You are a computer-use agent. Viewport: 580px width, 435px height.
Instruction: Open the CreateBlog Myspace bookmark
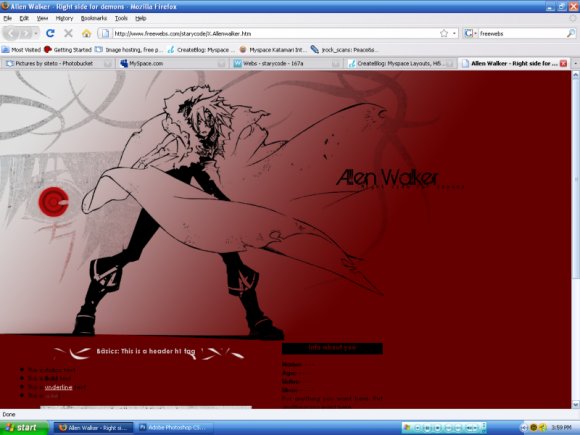coord(201,50)
